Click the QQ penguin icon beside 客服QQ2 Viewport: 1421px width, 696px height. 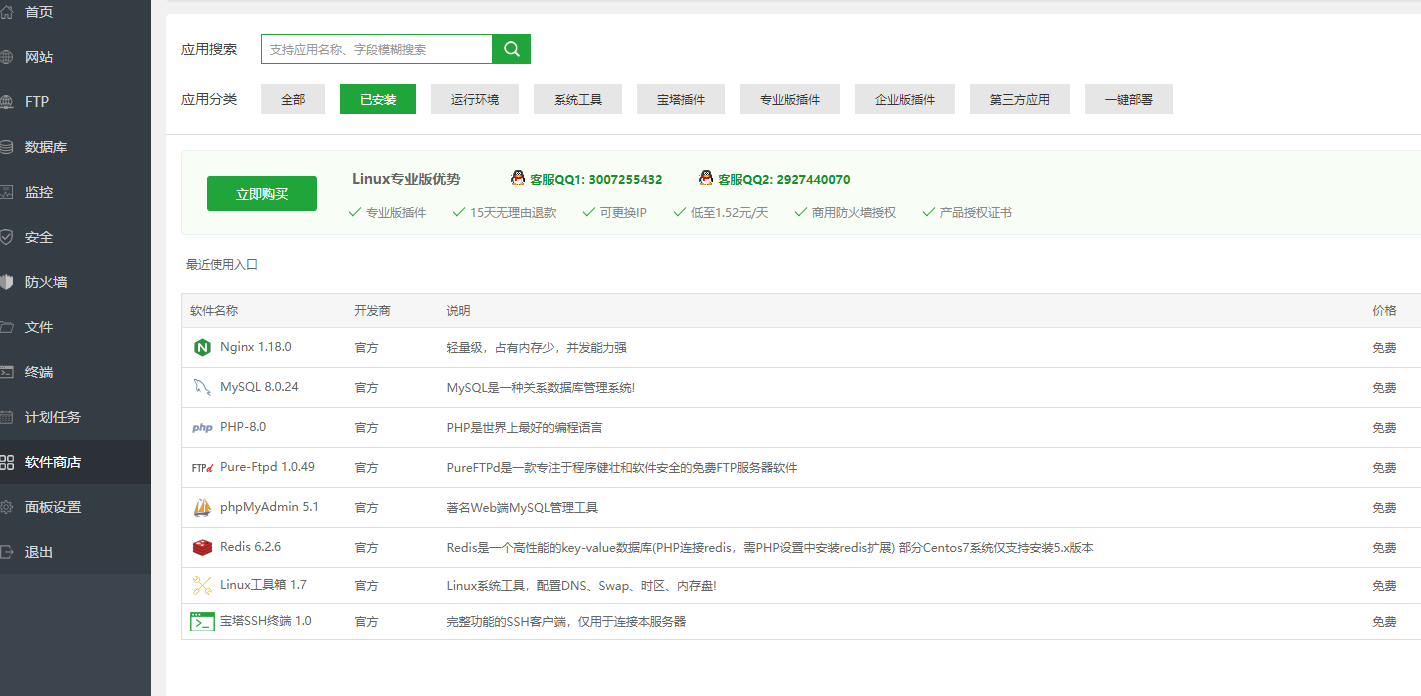click(x=706, y=178)
